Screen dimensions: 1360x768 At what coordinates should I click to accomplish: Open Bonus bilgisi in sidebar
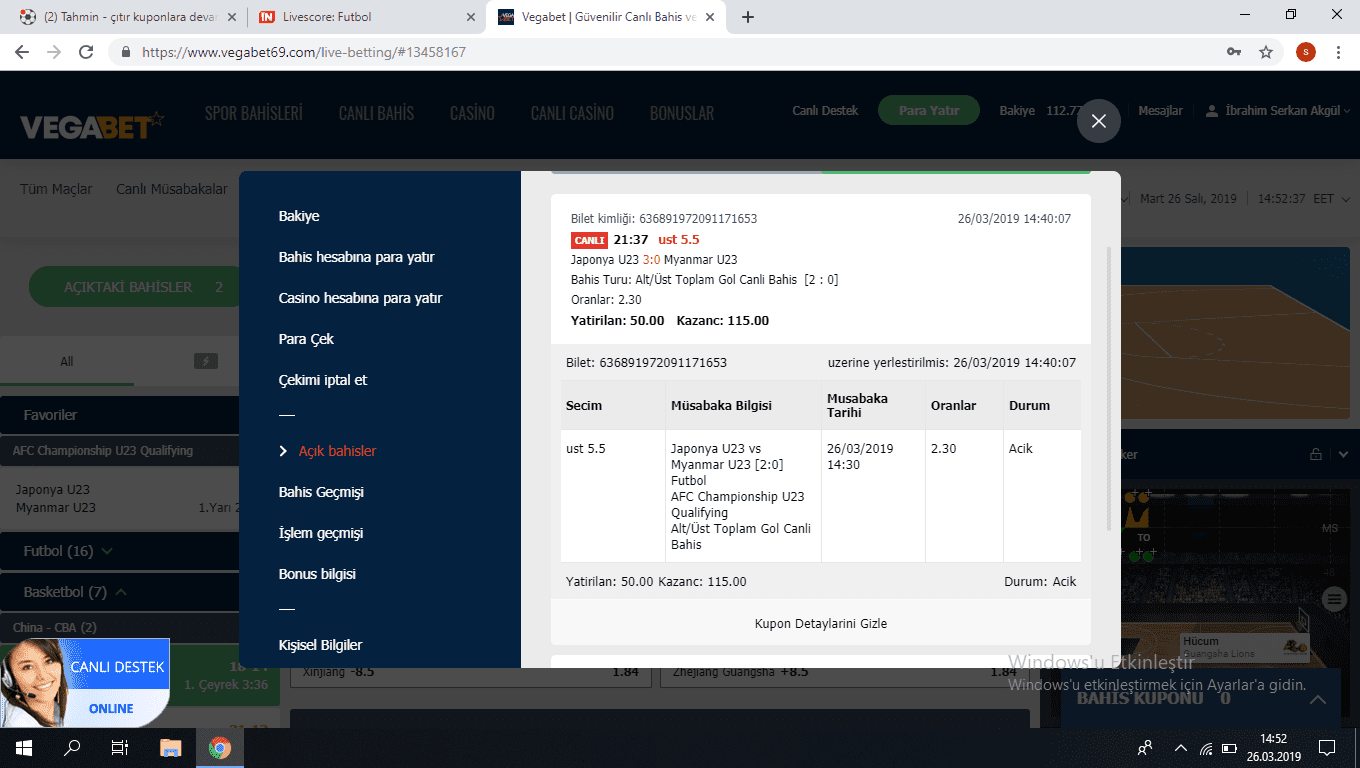[x=317, y=574]
